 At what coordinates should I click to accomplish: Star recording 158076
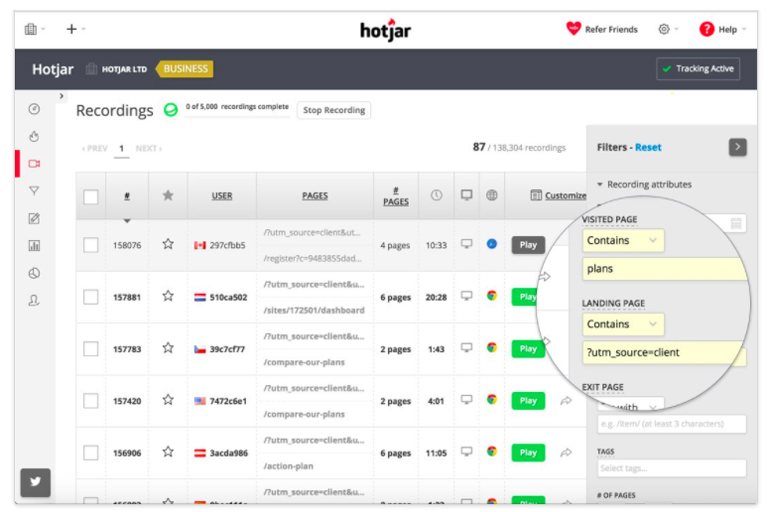click(168, 244)
